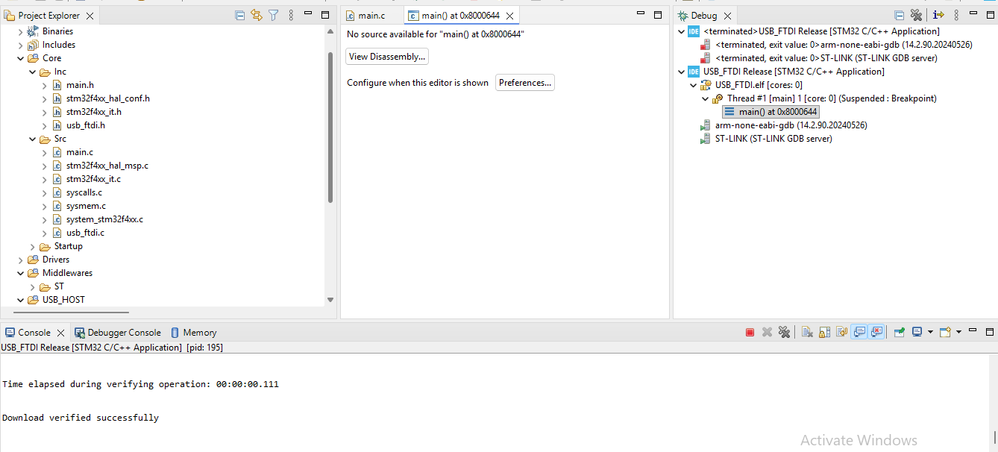
Task: Close the Project Explorer tab
Action: coord(90,15)
